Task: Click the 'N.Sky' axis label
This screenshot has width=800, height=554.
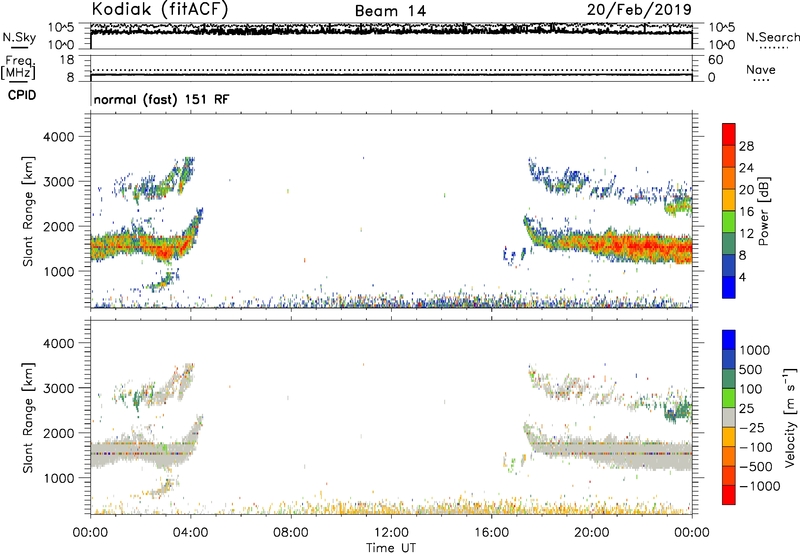Action: pyautogui.click(x=19, y=37)
